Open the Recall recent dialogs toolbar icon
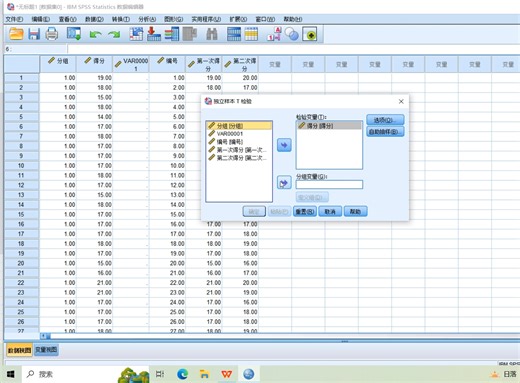Viewport: 520px width, 383px height. (74, 34)
